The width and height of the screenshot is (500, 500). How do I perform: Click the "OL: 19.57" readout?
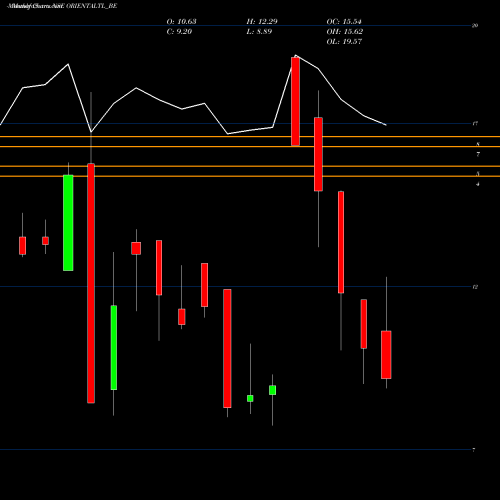click(x=344, y=41)
